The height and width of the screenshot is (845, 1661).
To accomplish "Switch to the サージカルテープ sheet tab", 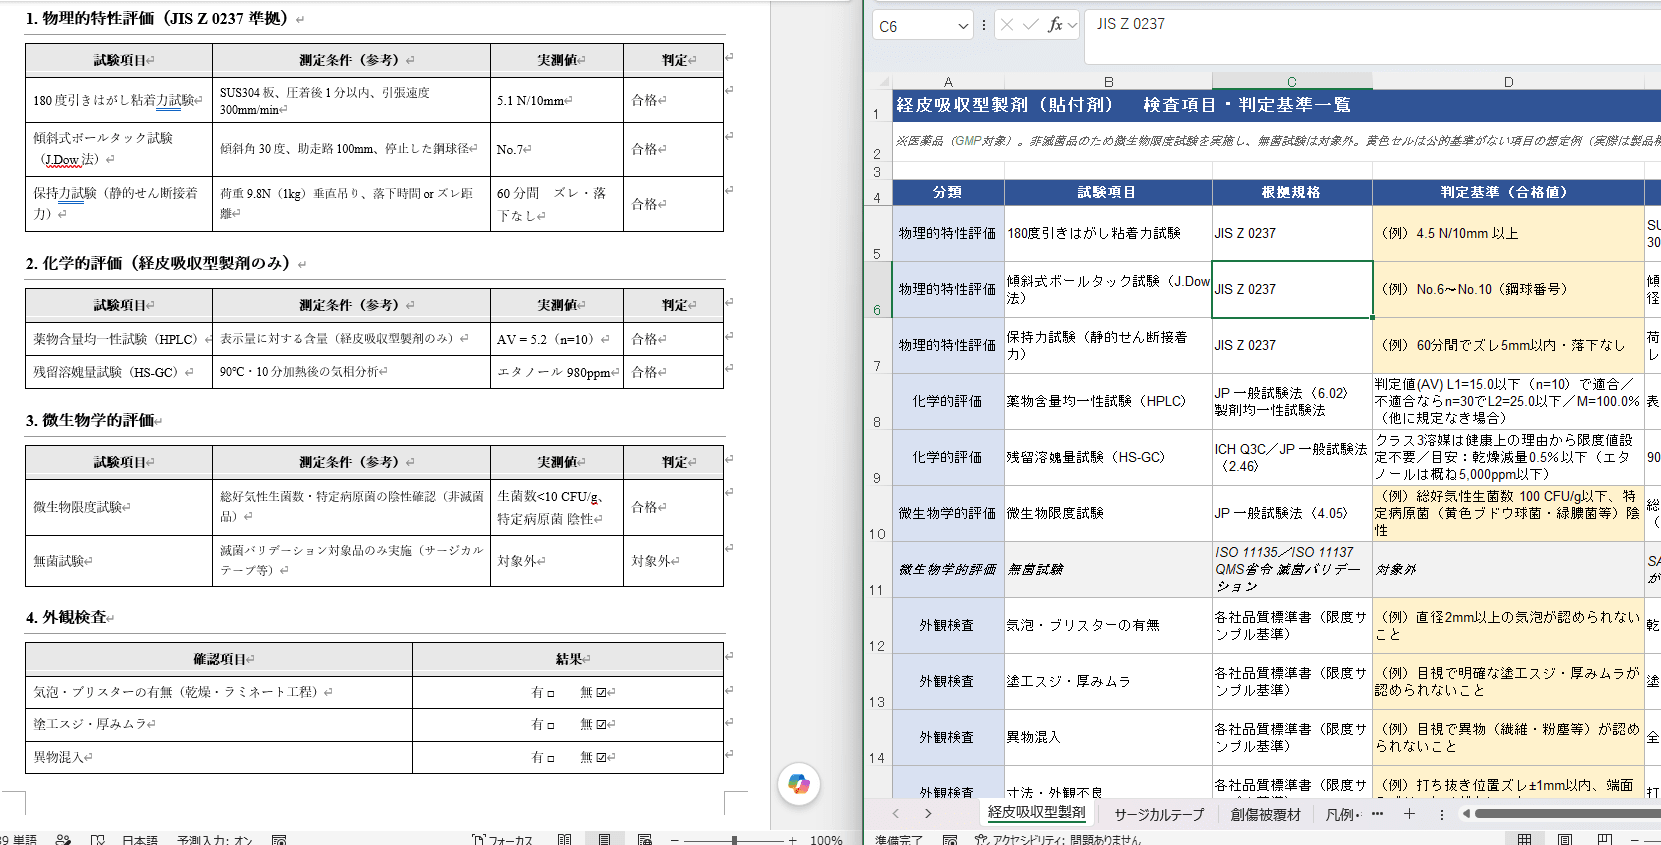I will click(x=1159, y=814).
